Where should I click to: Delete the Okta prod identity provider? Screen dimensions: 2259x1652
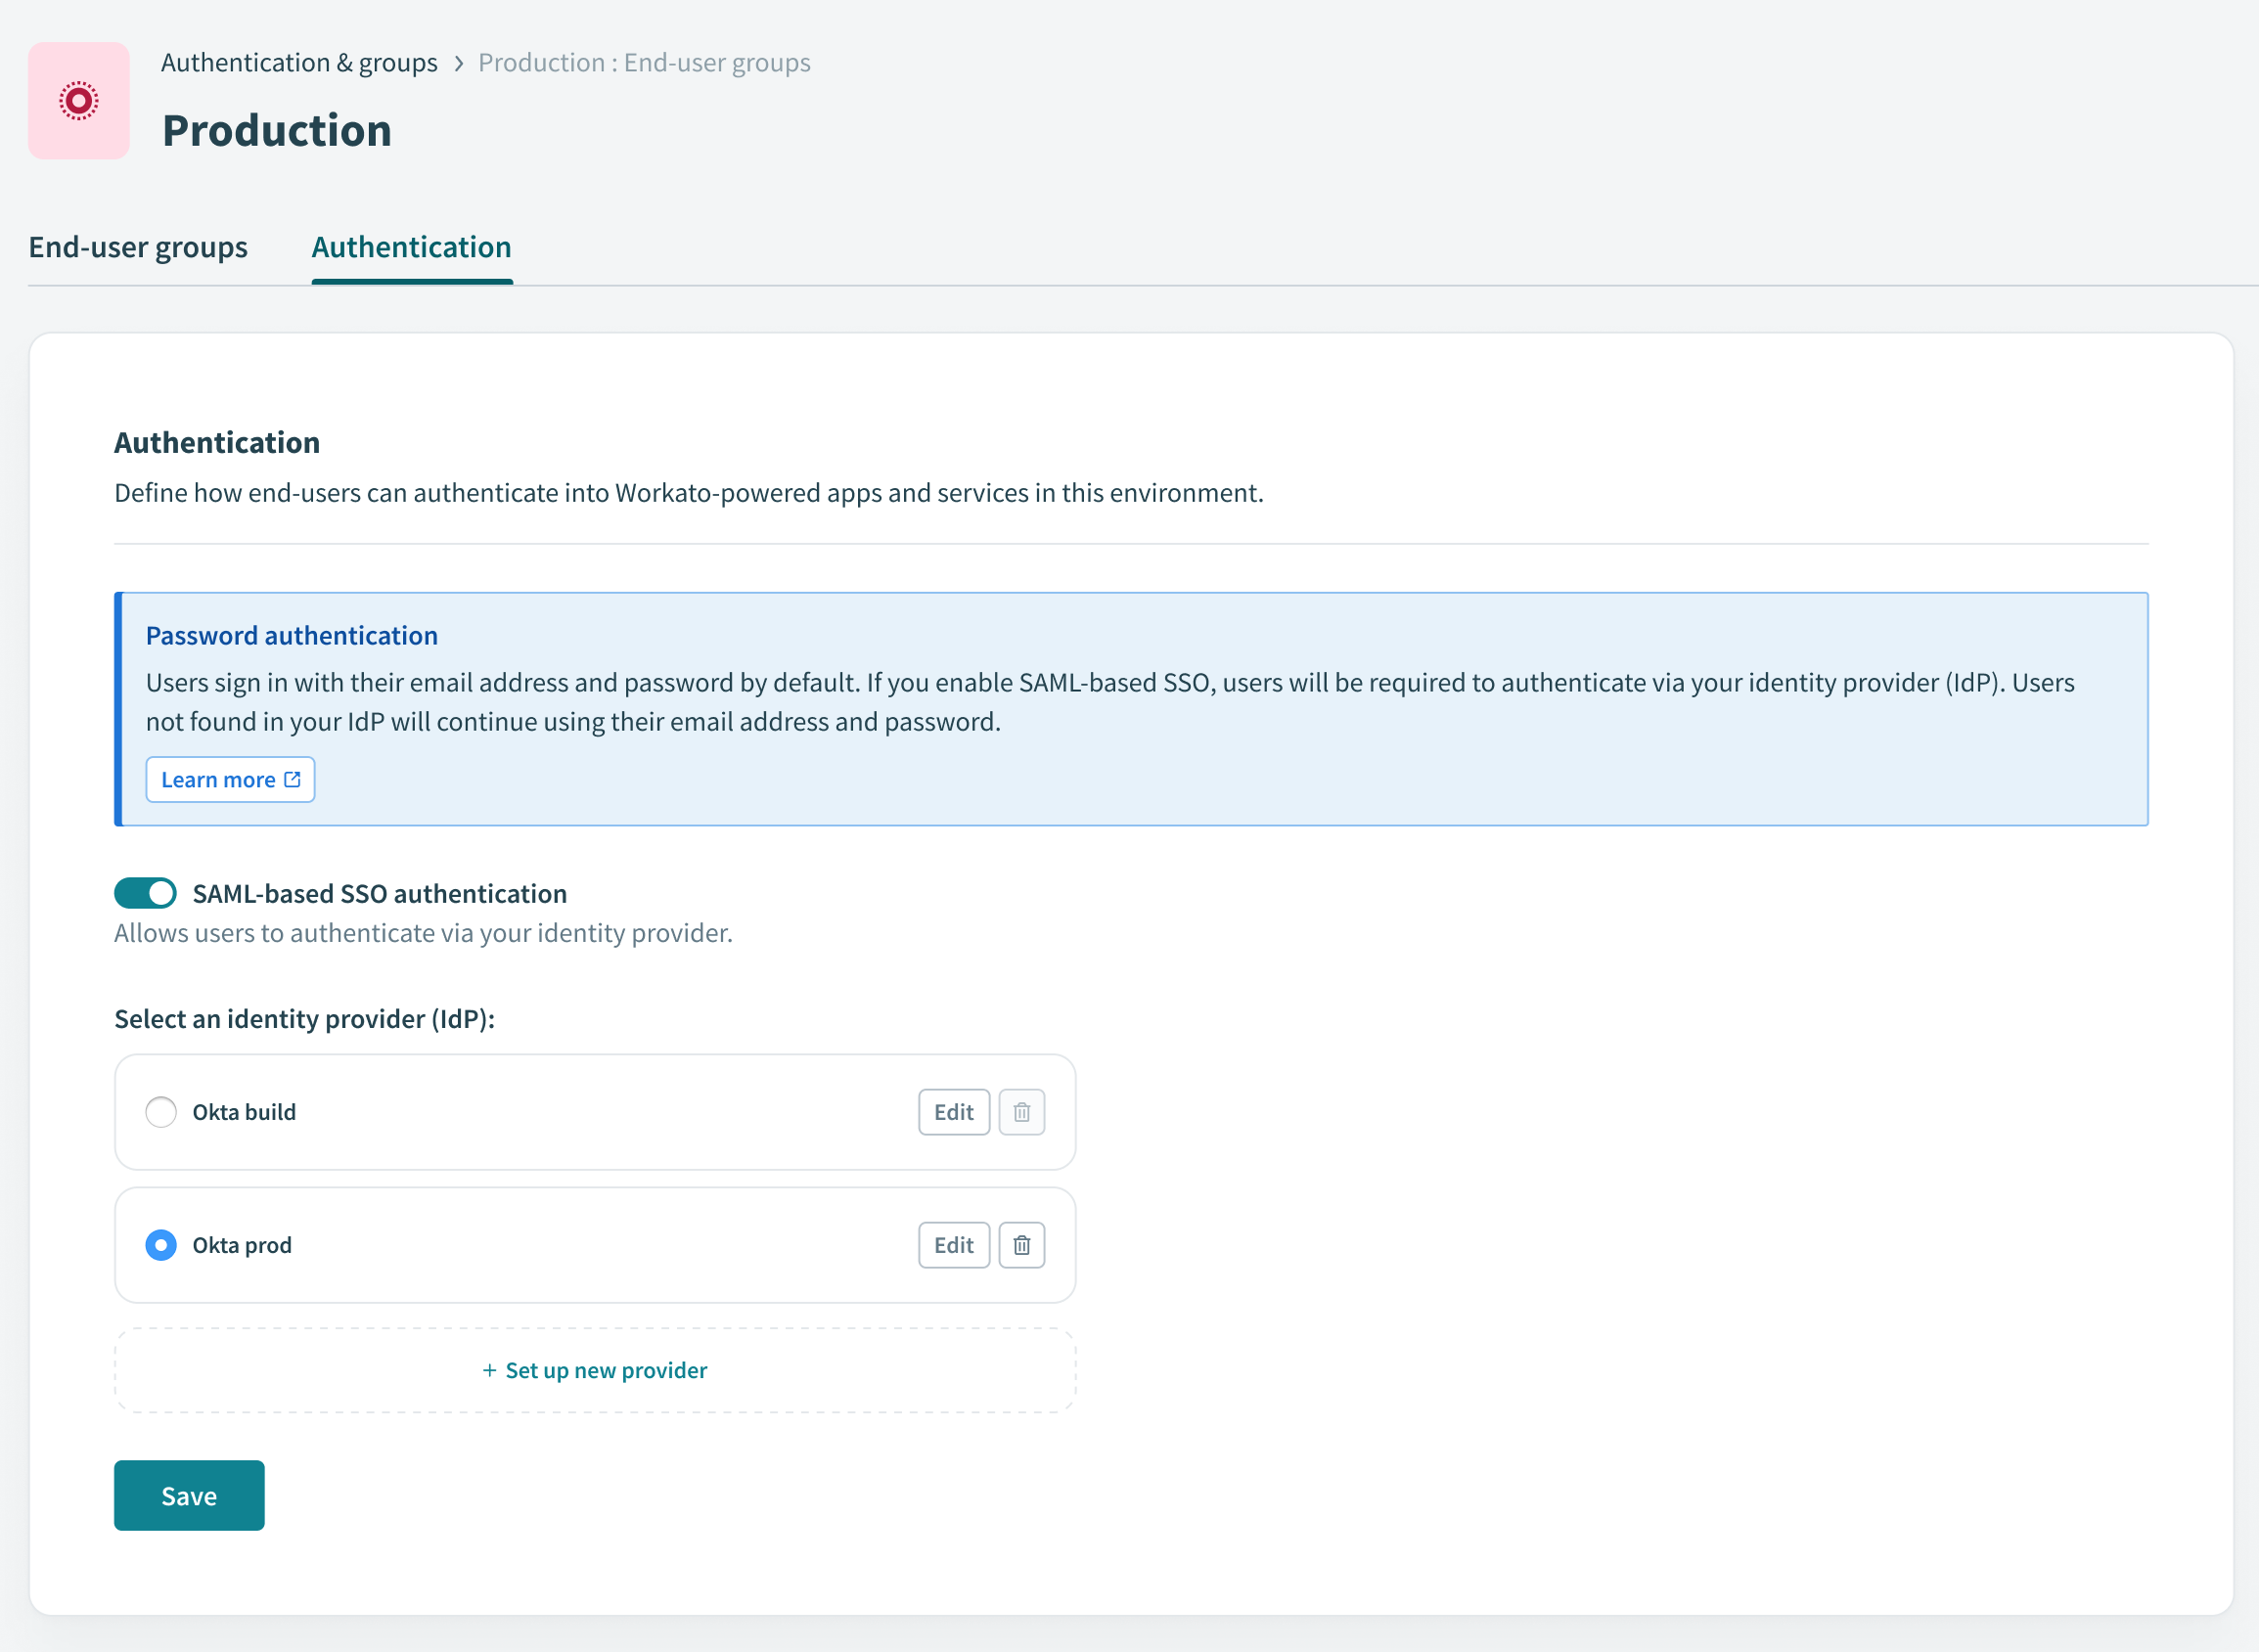[x=1021, y=1244]
